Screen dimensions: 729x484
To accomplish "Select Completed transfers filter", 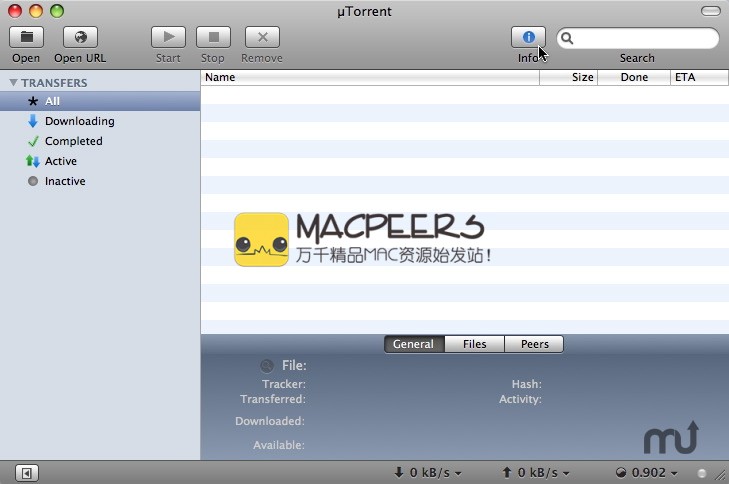I will pos(73,141).
